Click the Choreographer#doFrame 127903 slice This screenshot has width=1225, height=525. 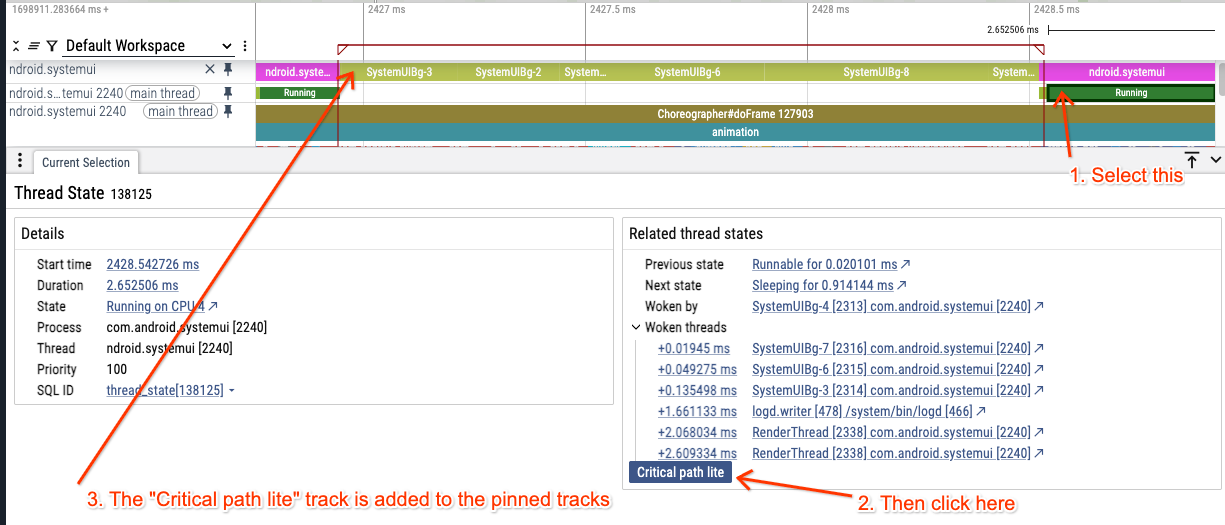click(735, 114)
